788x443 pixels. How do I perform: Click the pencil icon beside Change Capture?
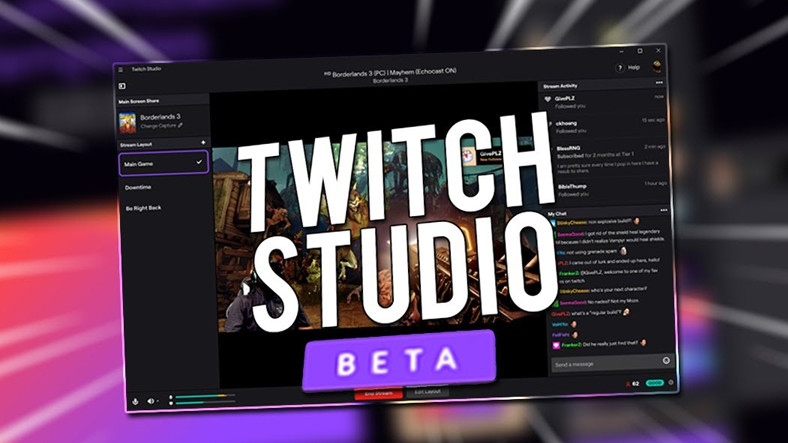(180, 126)
